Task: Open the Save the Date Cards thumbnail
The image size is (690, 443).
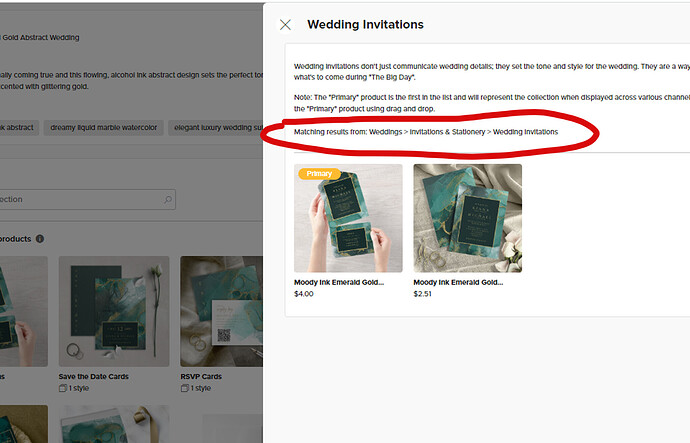Action: click(x=114, y=311)
